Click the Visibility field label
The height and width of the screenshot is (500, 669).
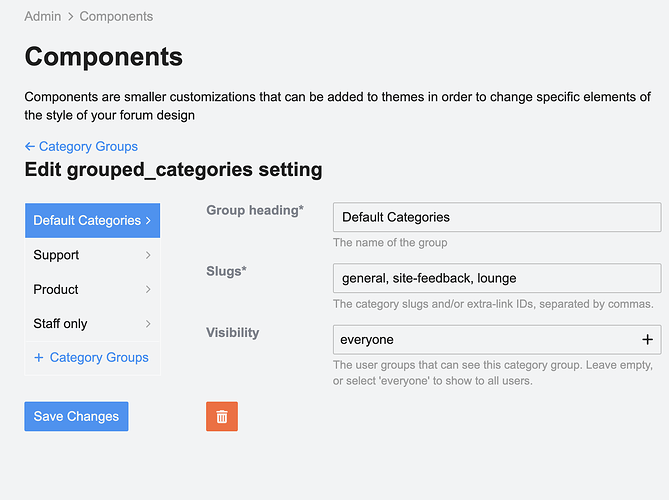[x=233, y=333]
